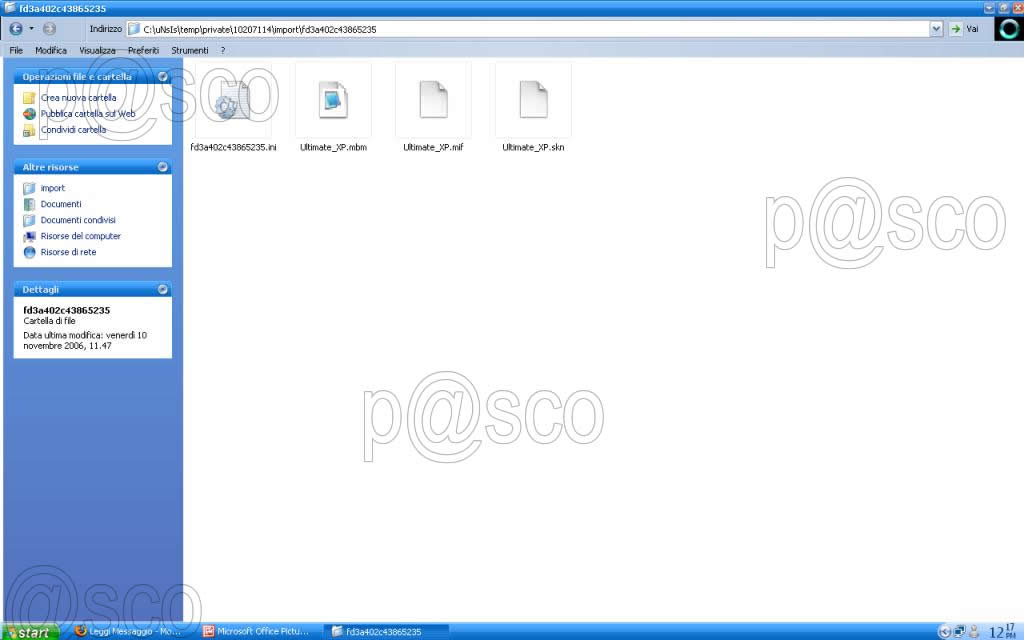The image size is (1024, 640).
Task: Open the Preferiti menu
Action: coord(143,50)
